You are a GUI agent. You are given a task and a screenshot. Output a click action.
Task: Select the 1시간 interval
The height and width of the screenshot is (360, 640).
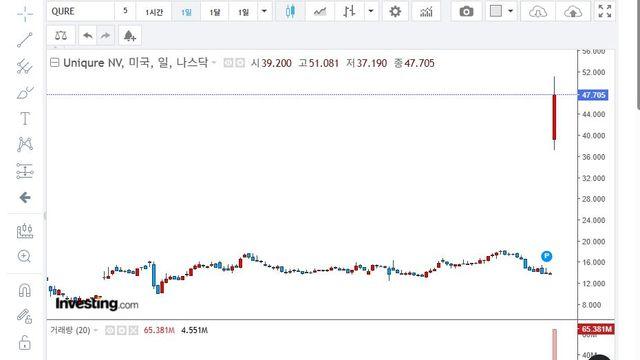point(154,11)
